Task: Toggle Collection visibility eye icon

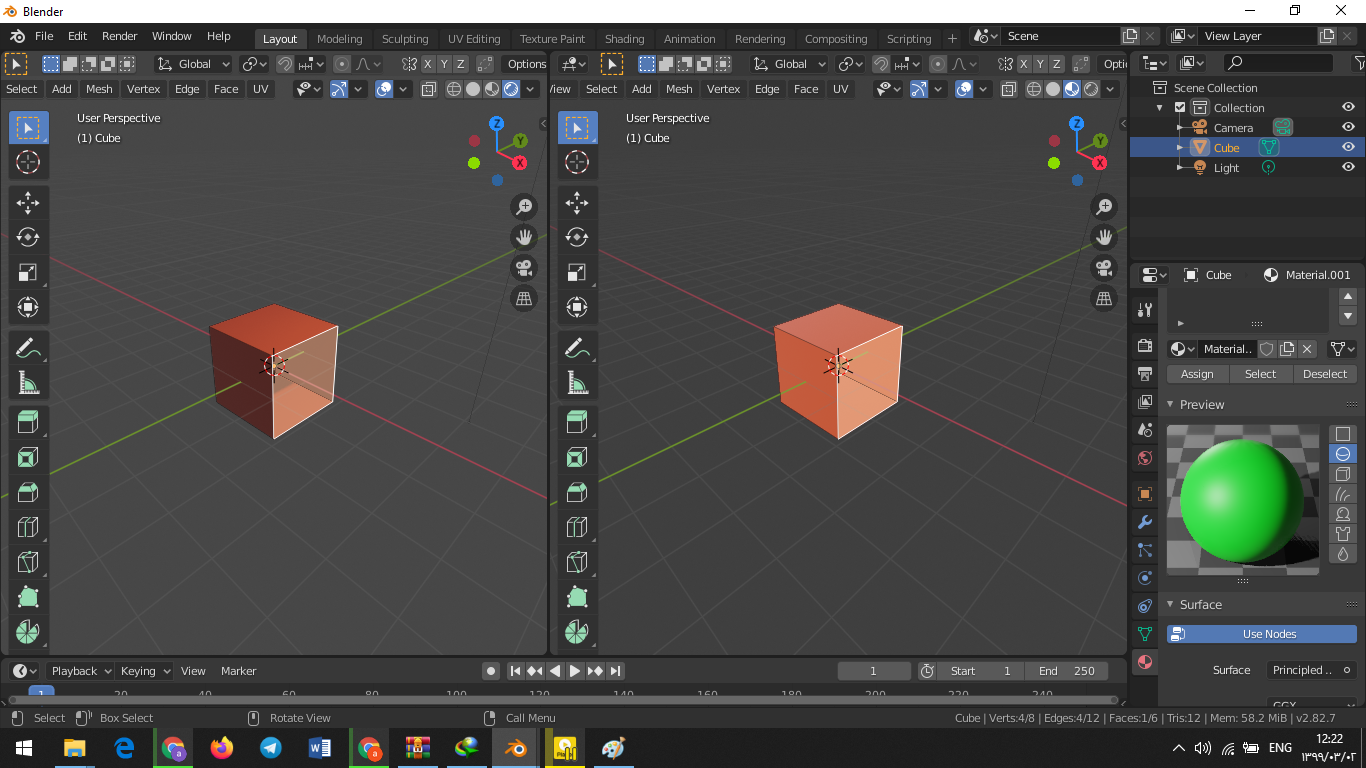Action: [1348, 107]
